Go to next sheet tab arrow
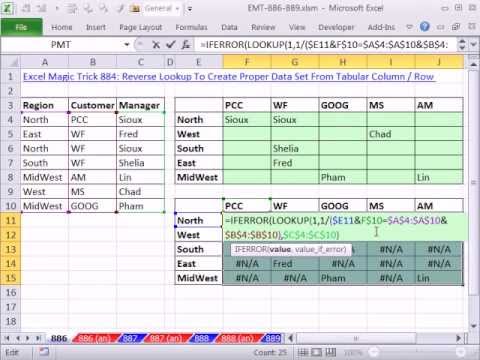 click(x=28, y=338)
